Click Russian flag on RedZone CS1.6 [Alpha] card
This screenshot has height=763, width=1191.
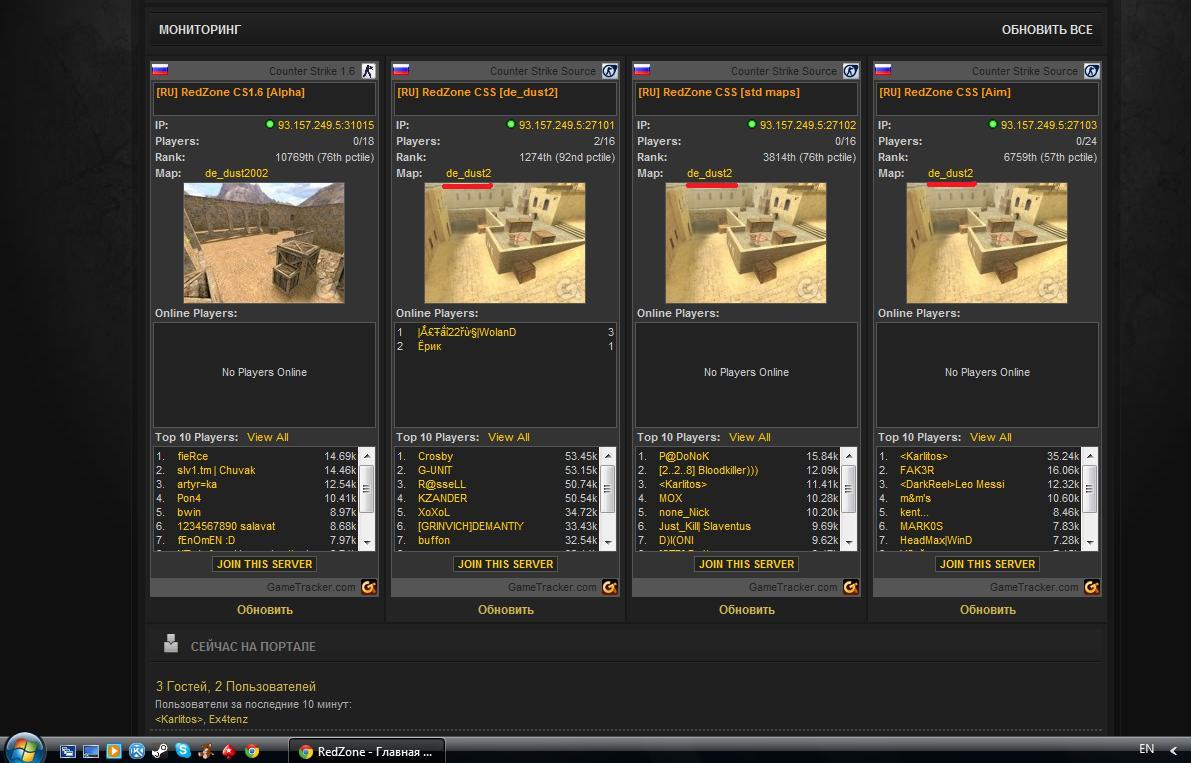tap(160, 70)
